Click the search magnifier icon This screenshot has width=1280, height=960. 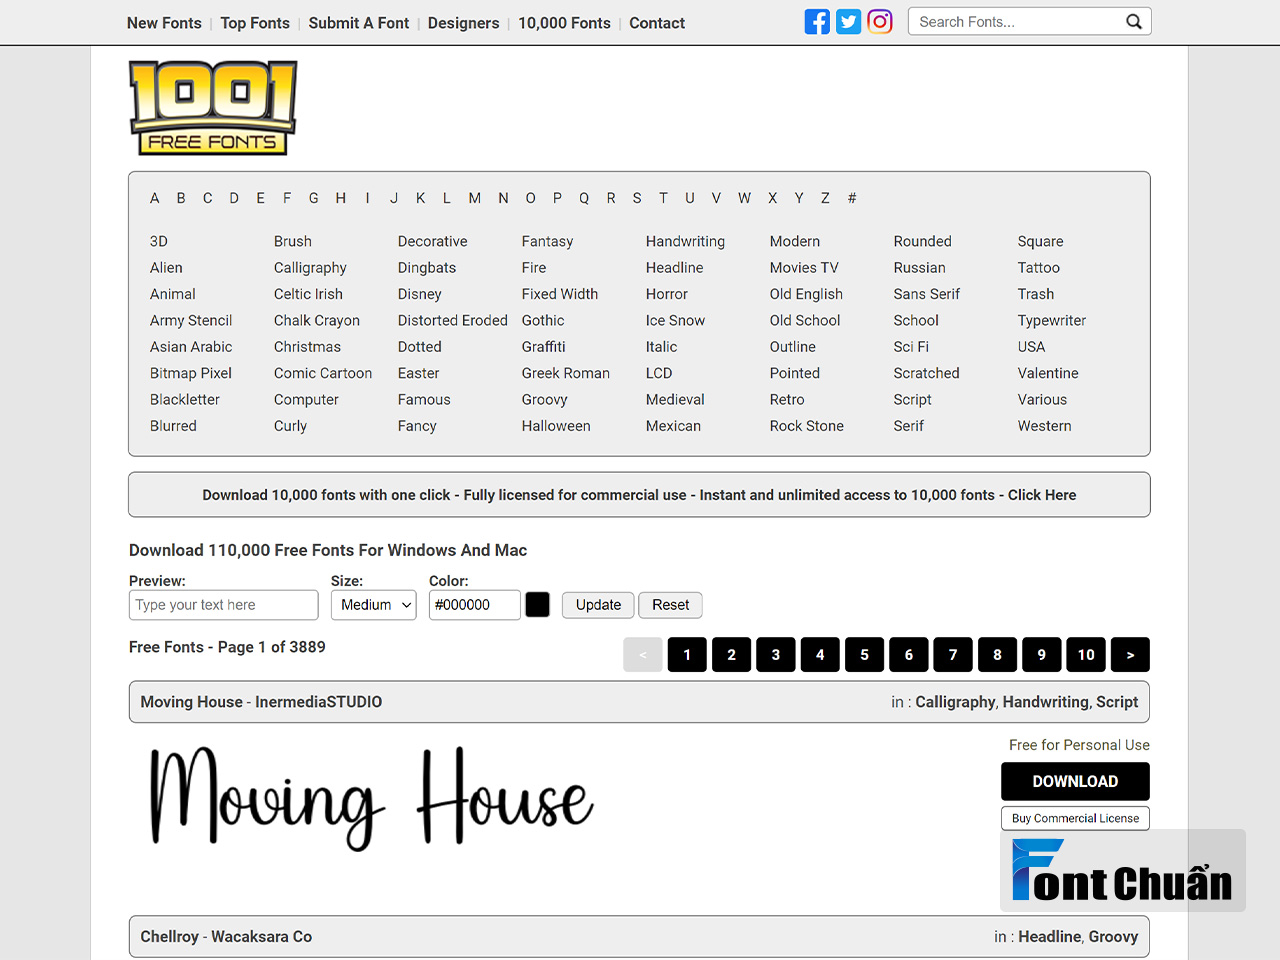[x=1134, y=22]
